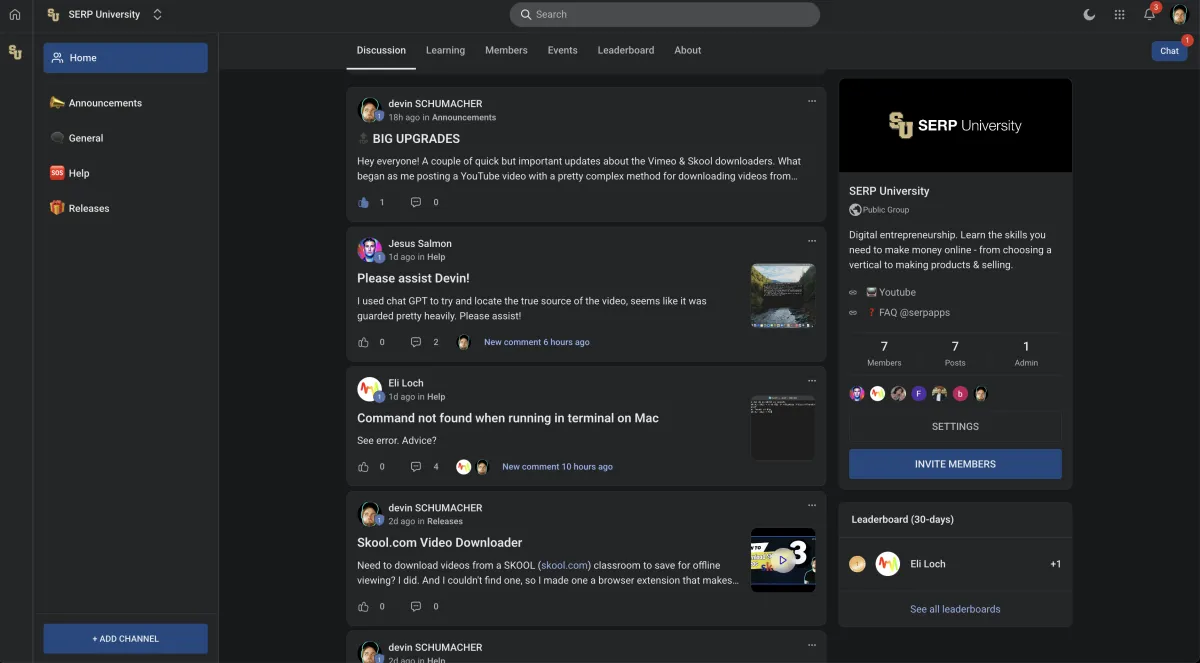Click Jesus Salmon's avatar on his post
The height and width of the screenshot is (663, 1200).
[x=369, y=248]
